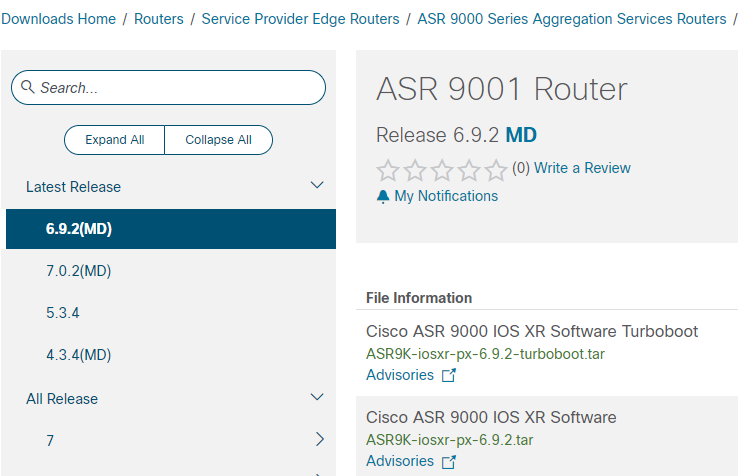The image size is (738, 476).
Task: Click the My Notifications bell icon
Action: pos(383,196)
